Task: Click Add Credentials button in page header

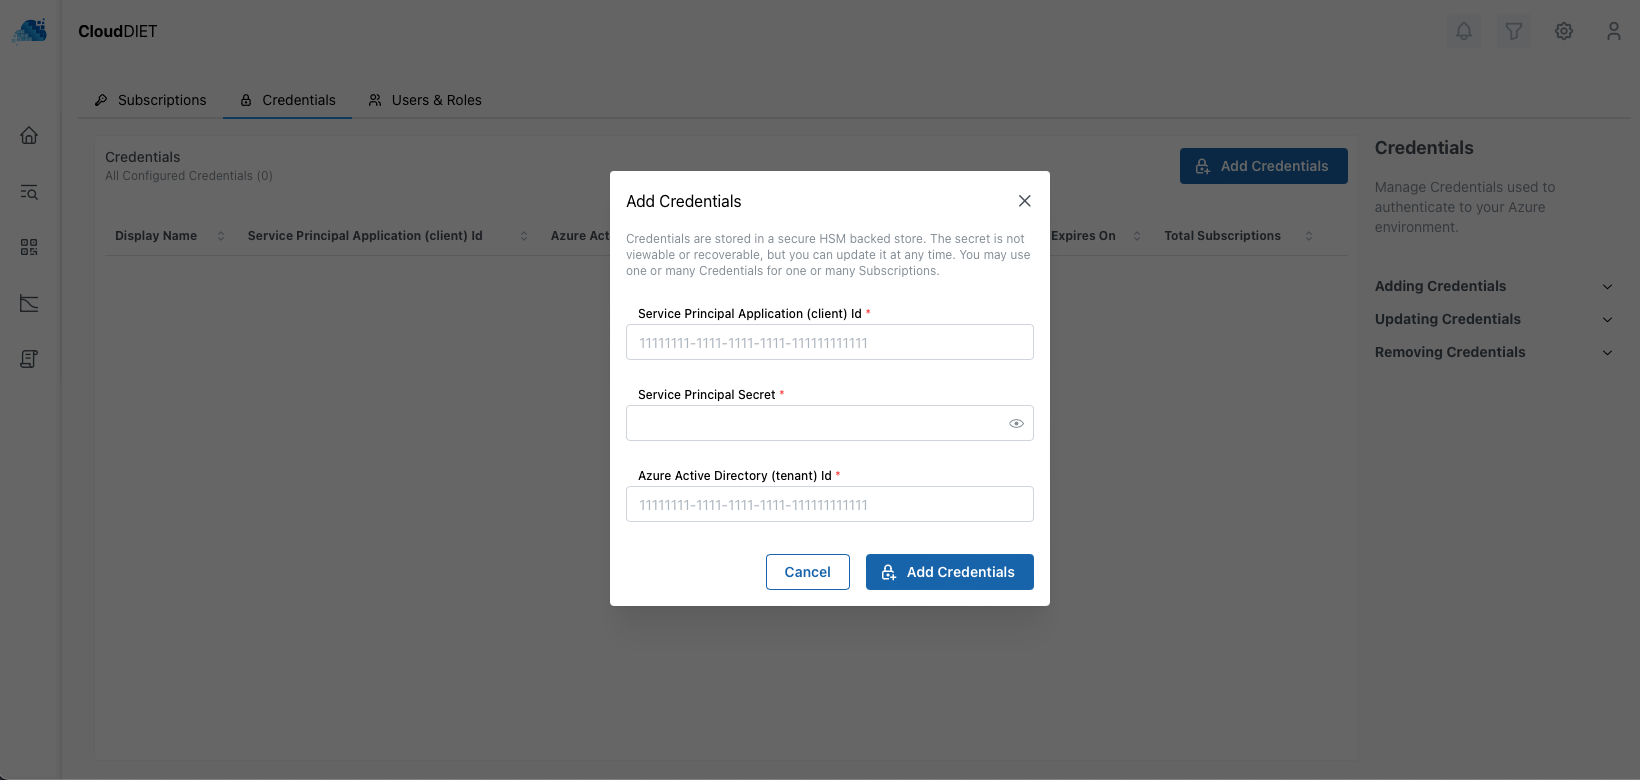Action: tap(1264, 166)
